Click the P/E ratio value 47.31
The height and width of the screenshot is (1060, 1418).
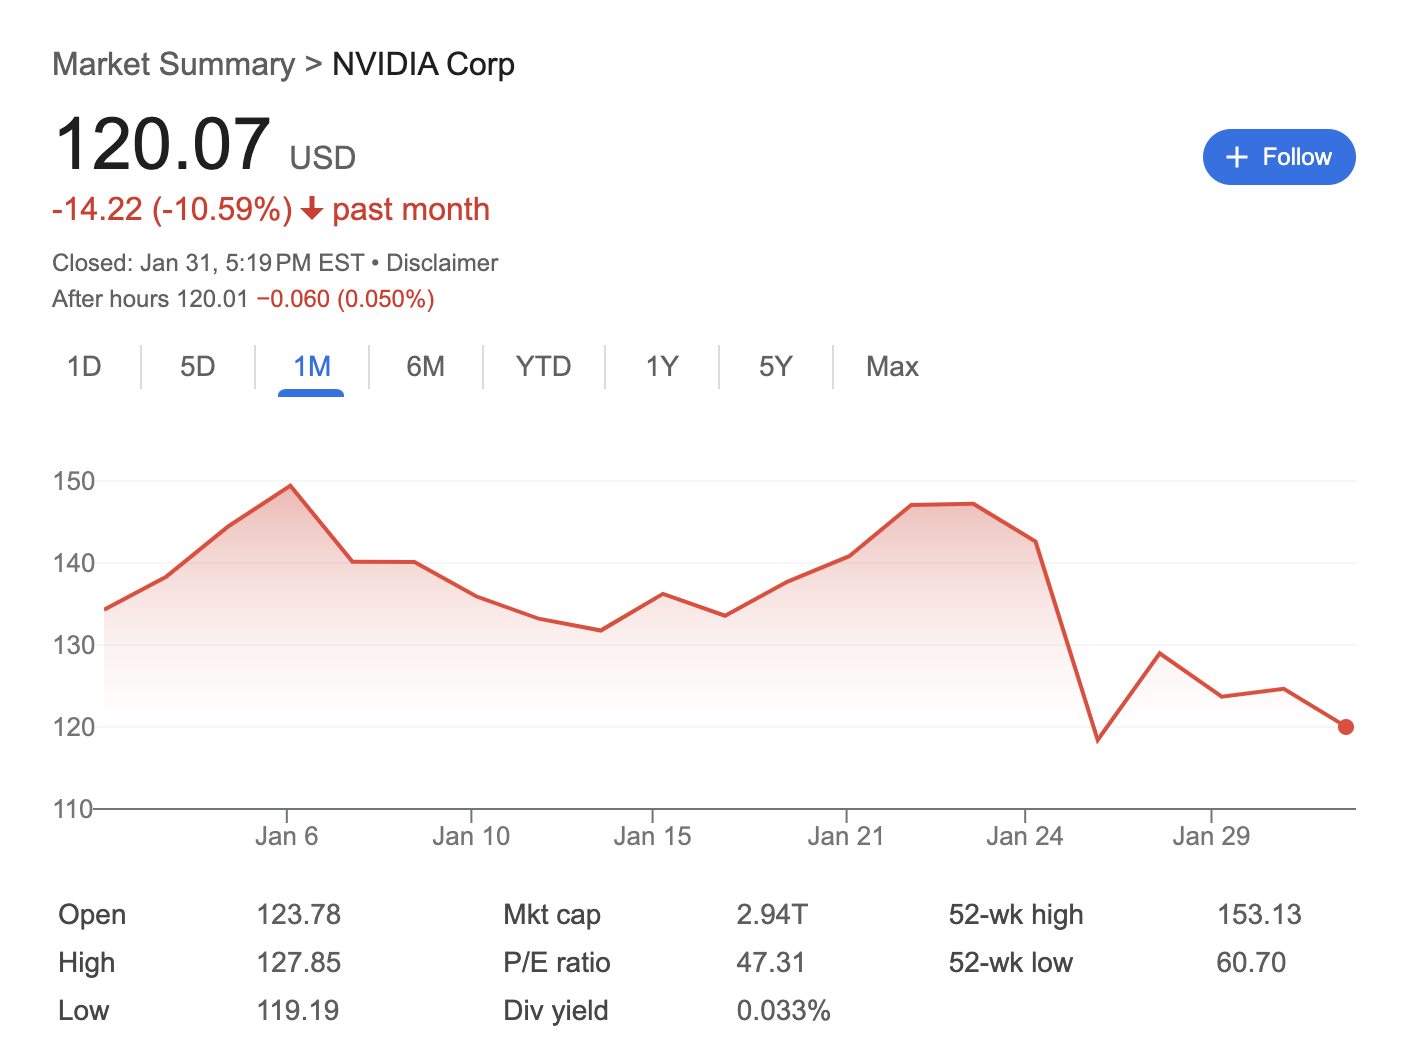pos(770,962)
